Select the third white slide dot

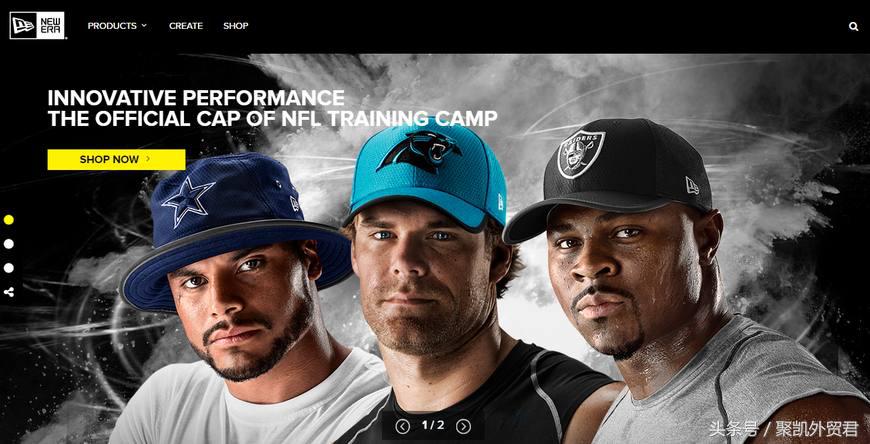tap(8, 268)
